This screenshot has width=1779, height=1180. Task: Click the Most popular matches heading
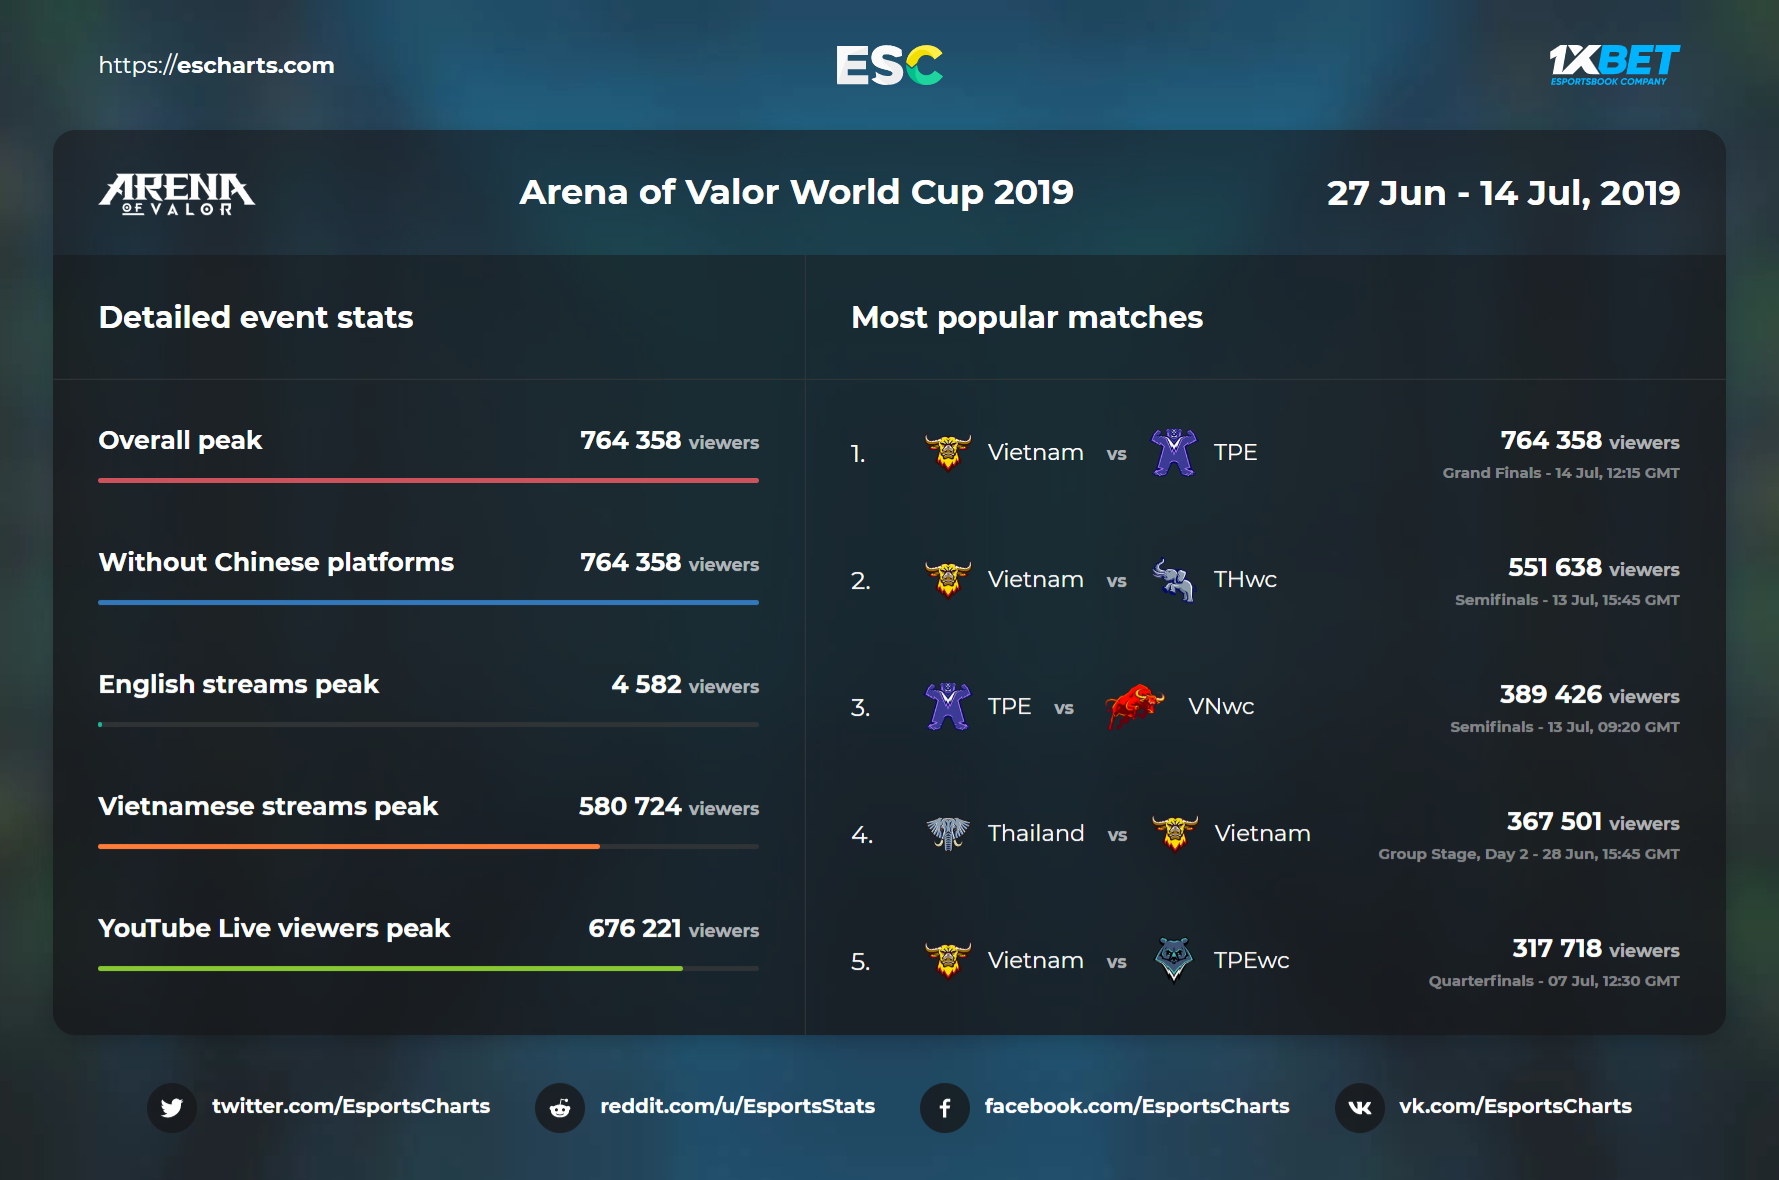pos(1027,317)
